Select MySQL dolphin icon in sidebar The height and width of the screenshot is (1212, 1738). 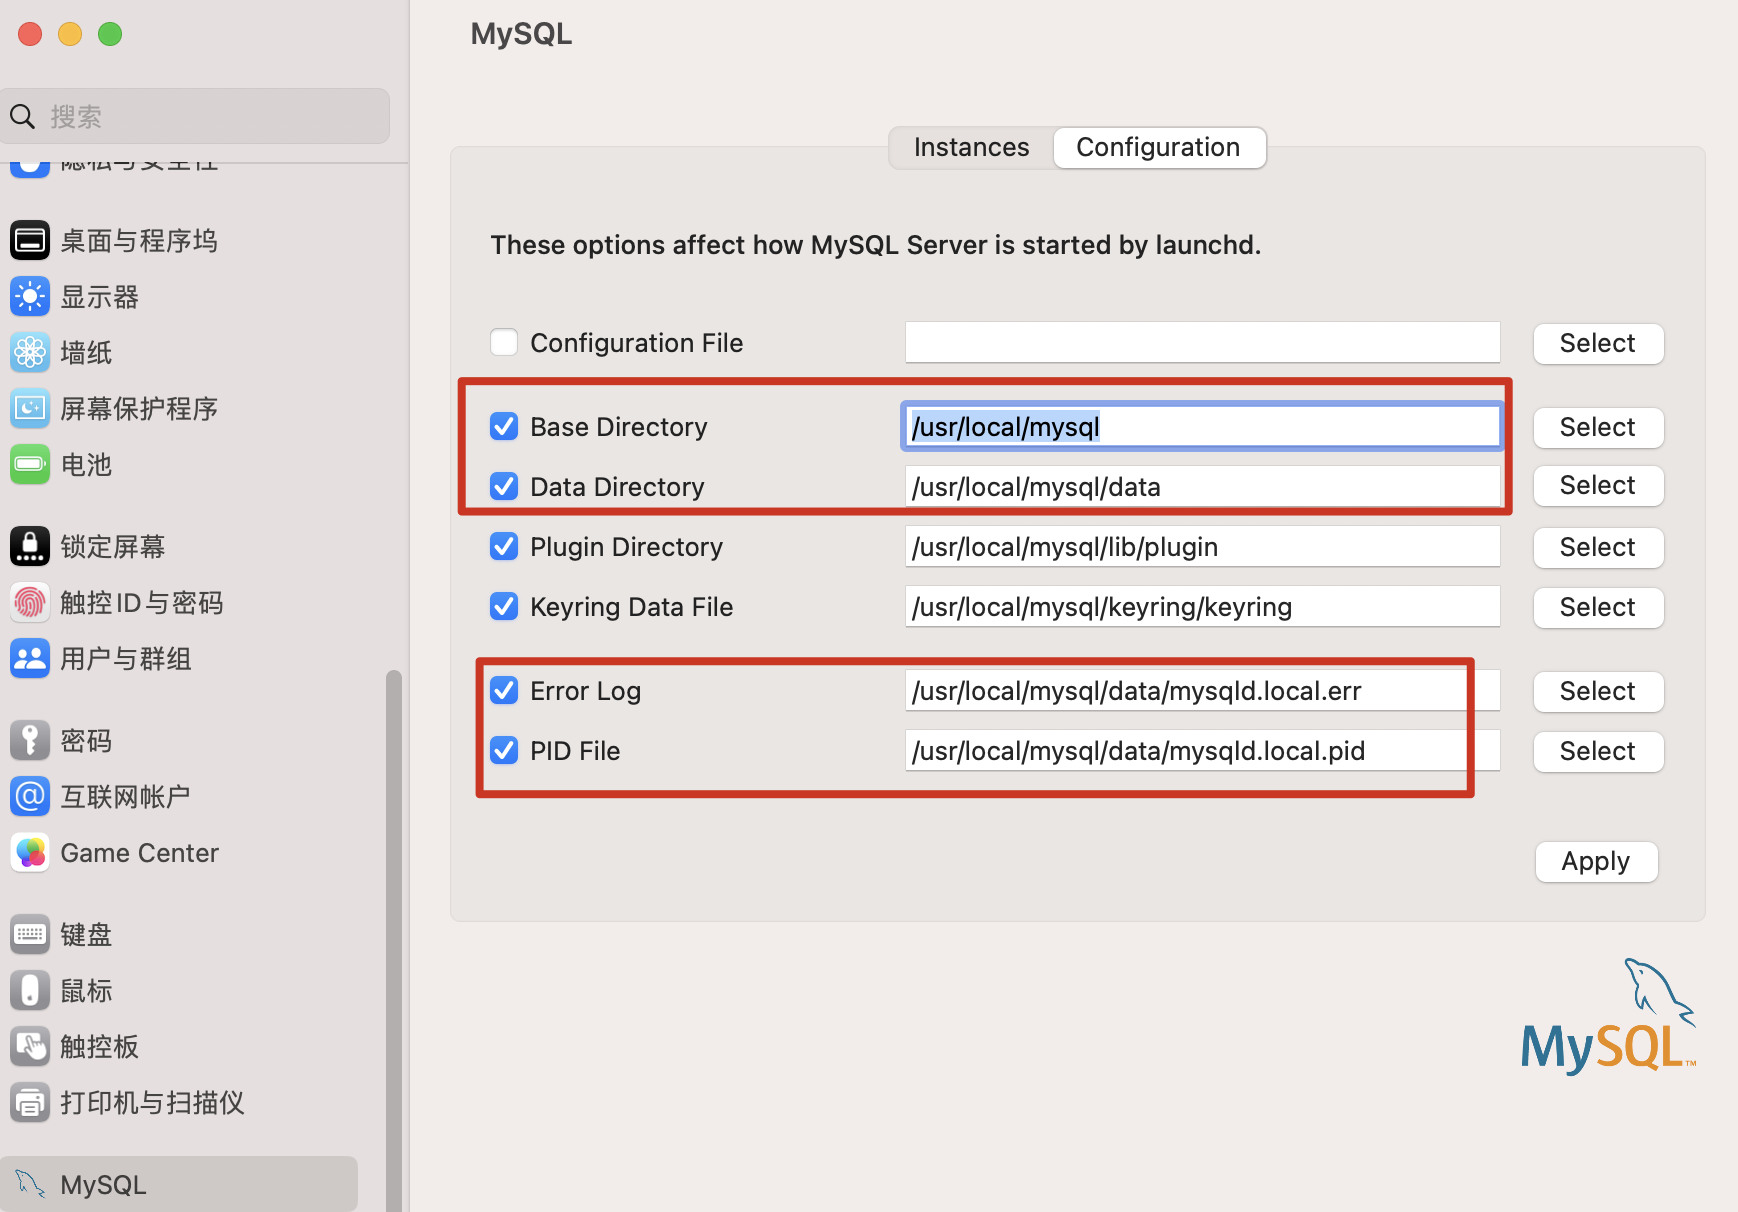coord(30,1184)
